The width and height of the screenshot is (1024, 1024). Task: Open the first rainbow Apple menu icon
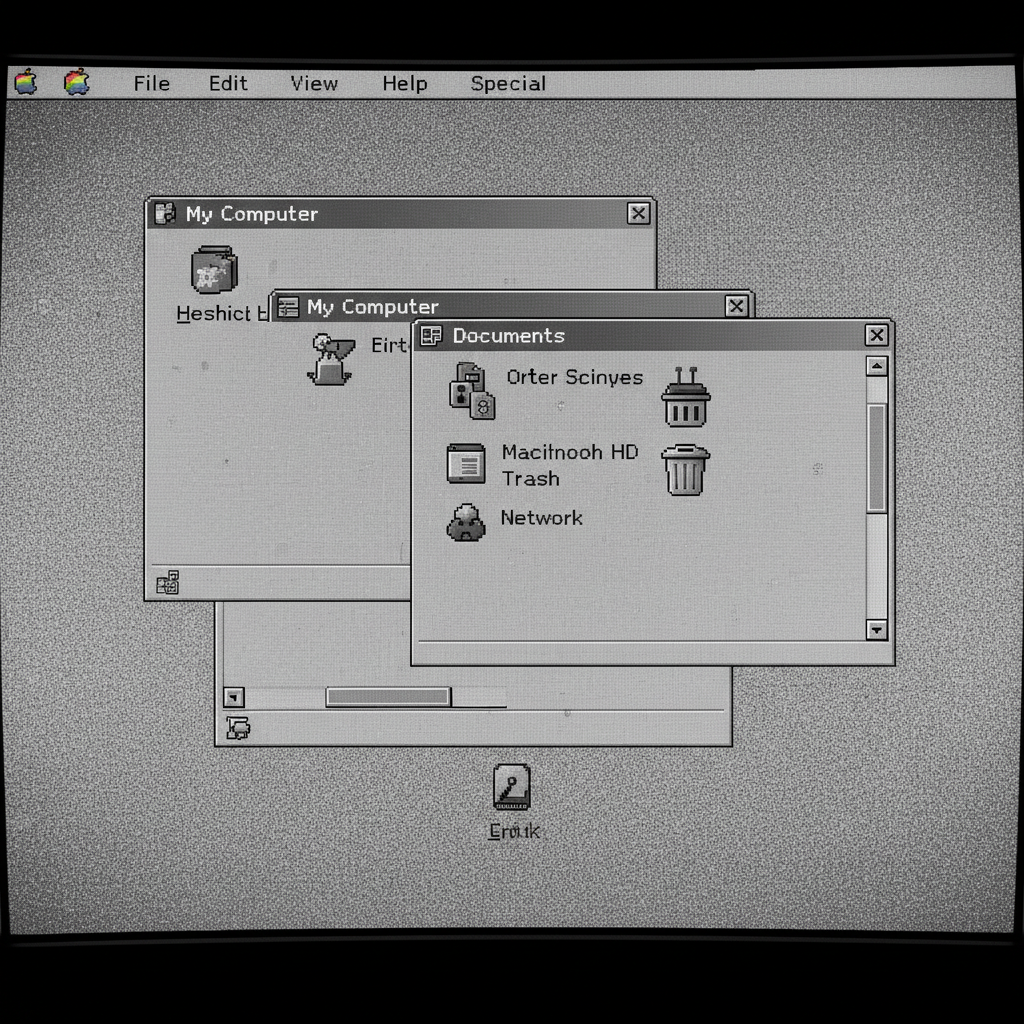(25, 82)
